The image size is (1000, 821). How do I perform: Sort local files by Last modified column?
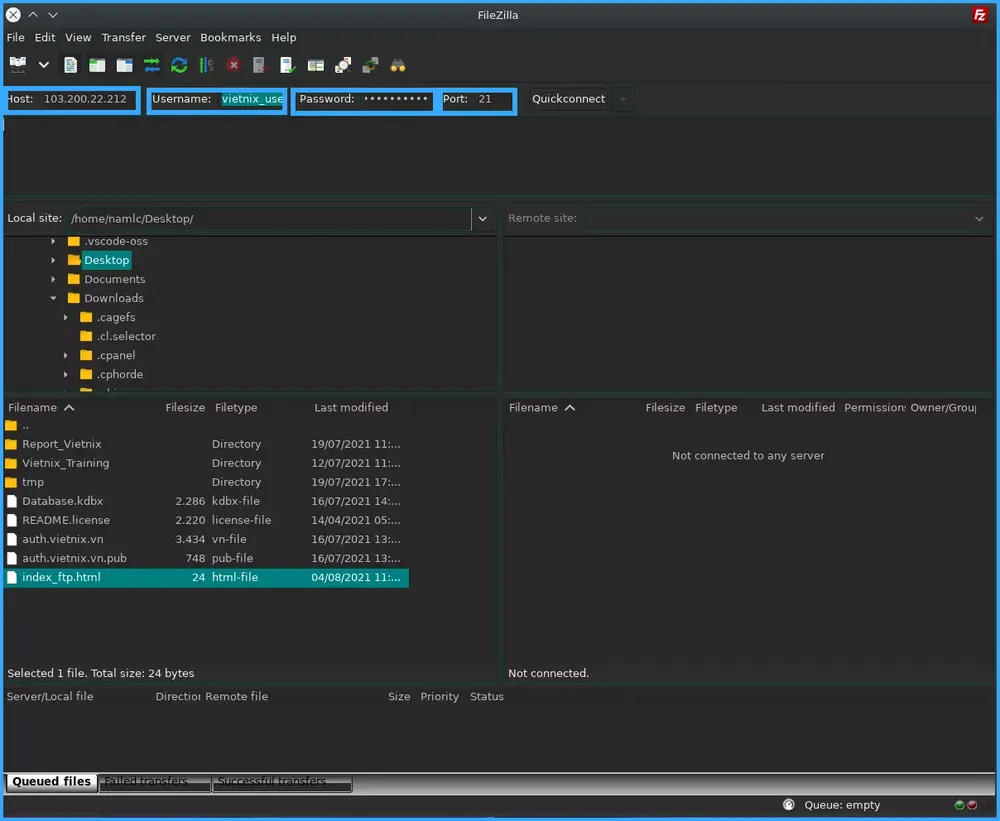(351, 407)
